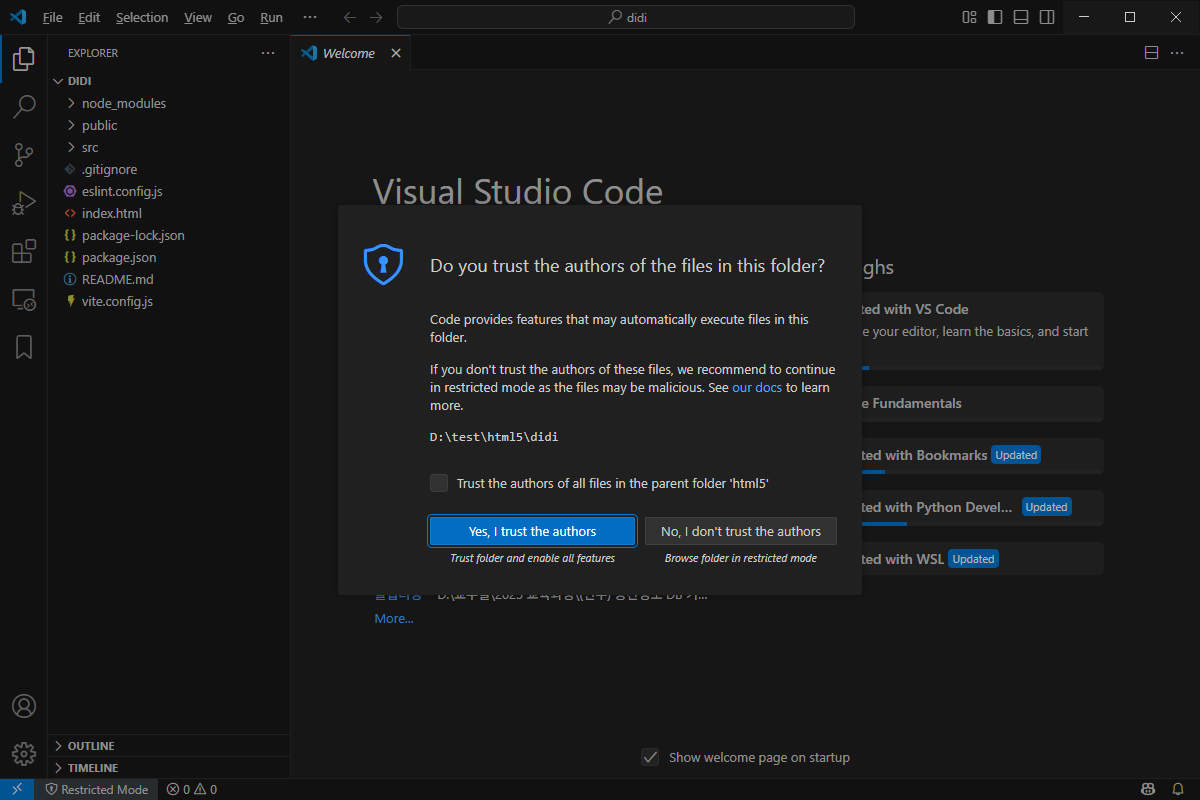This screenshot has width=1200, height=800.
Task: Click the didi search command box
Action: point(626,17)
